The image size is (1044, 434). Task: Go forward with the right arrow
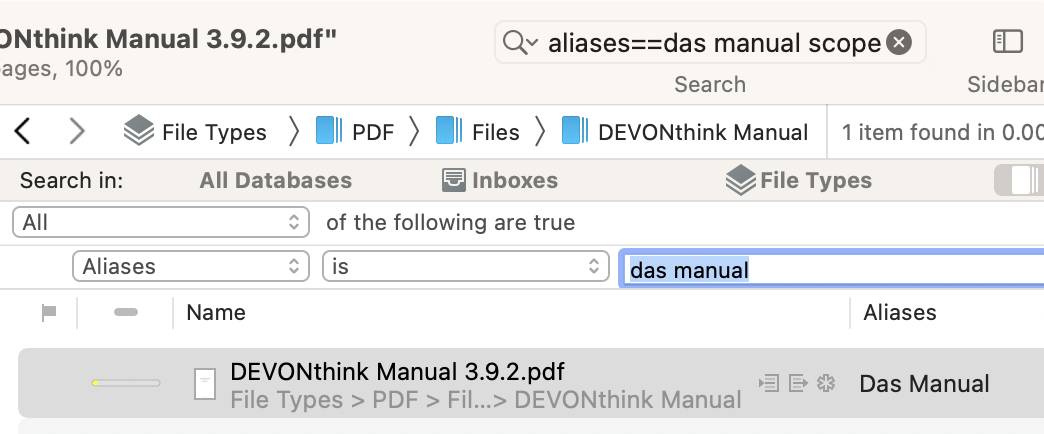point(77,131)
